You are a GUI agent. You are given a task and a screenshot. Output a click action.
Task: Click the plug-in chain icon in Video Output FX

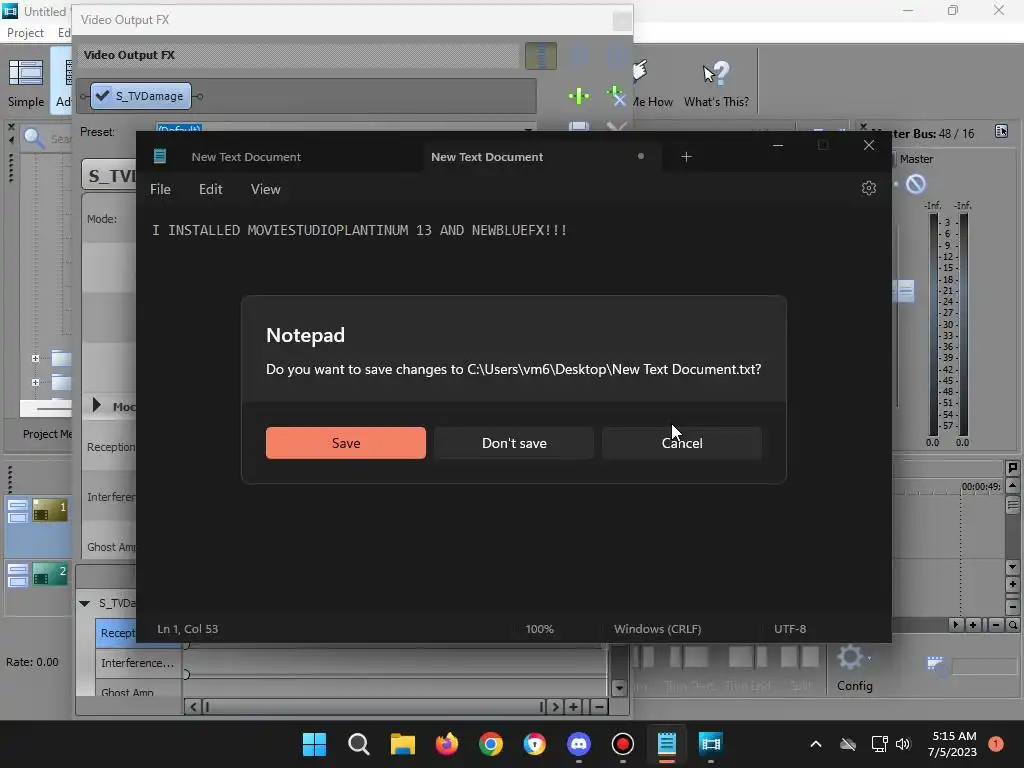tap(541, 56)
